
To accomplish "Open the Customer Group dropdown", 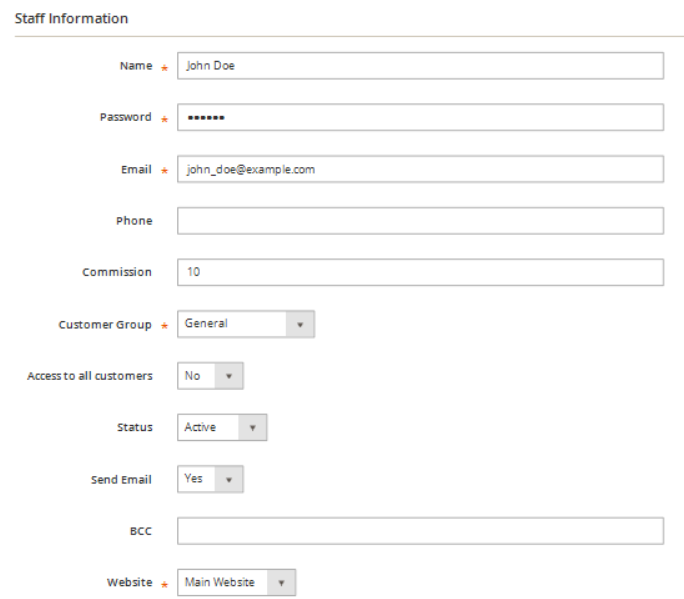I will coord(246,324).
